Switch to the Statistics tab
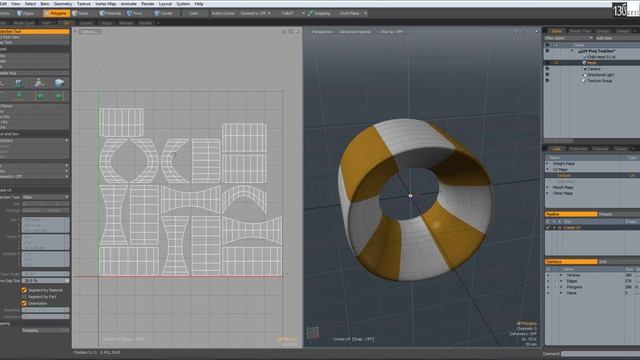The width and height of the screenshot is (640, 360). (571, 262)
